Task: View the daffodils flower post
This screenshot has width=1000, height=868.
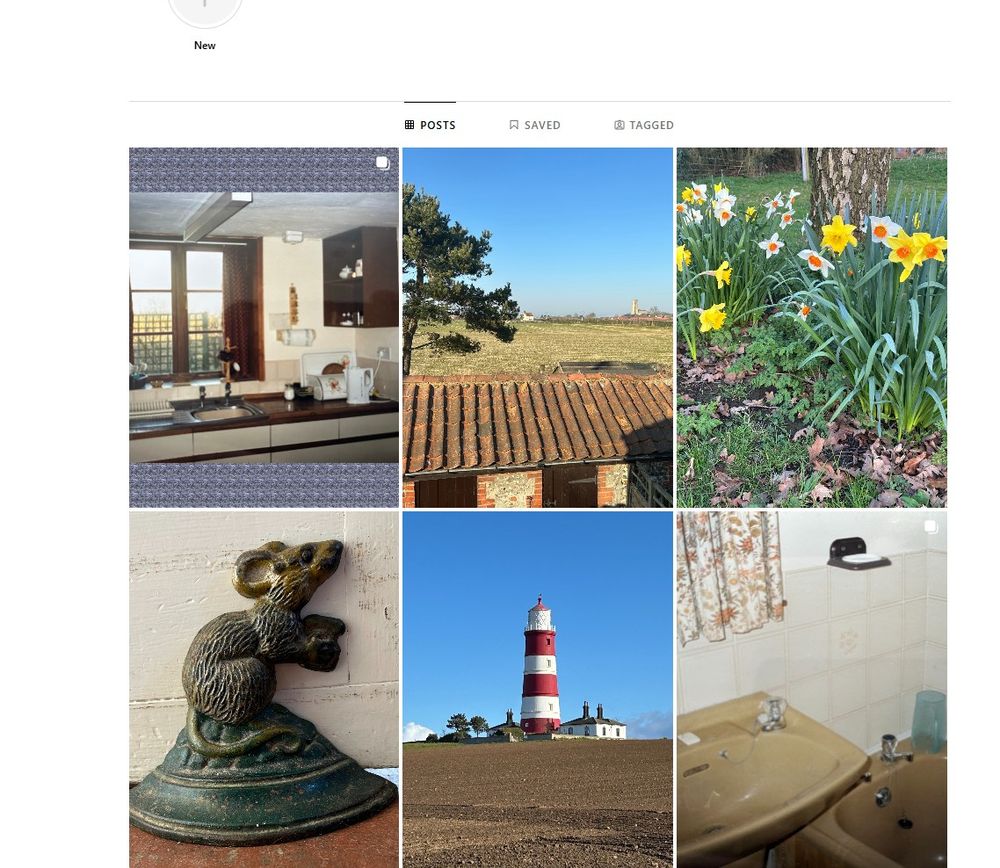Action: (812, 328)
